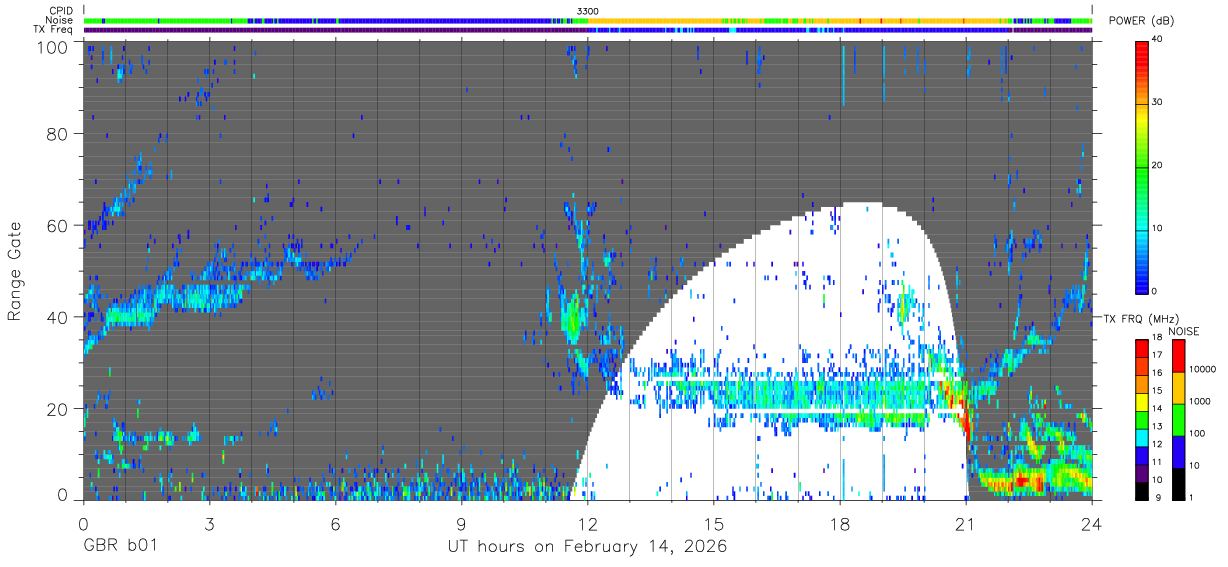Click the CPID value '3300'
The image size is (1228, 567).
588,11
